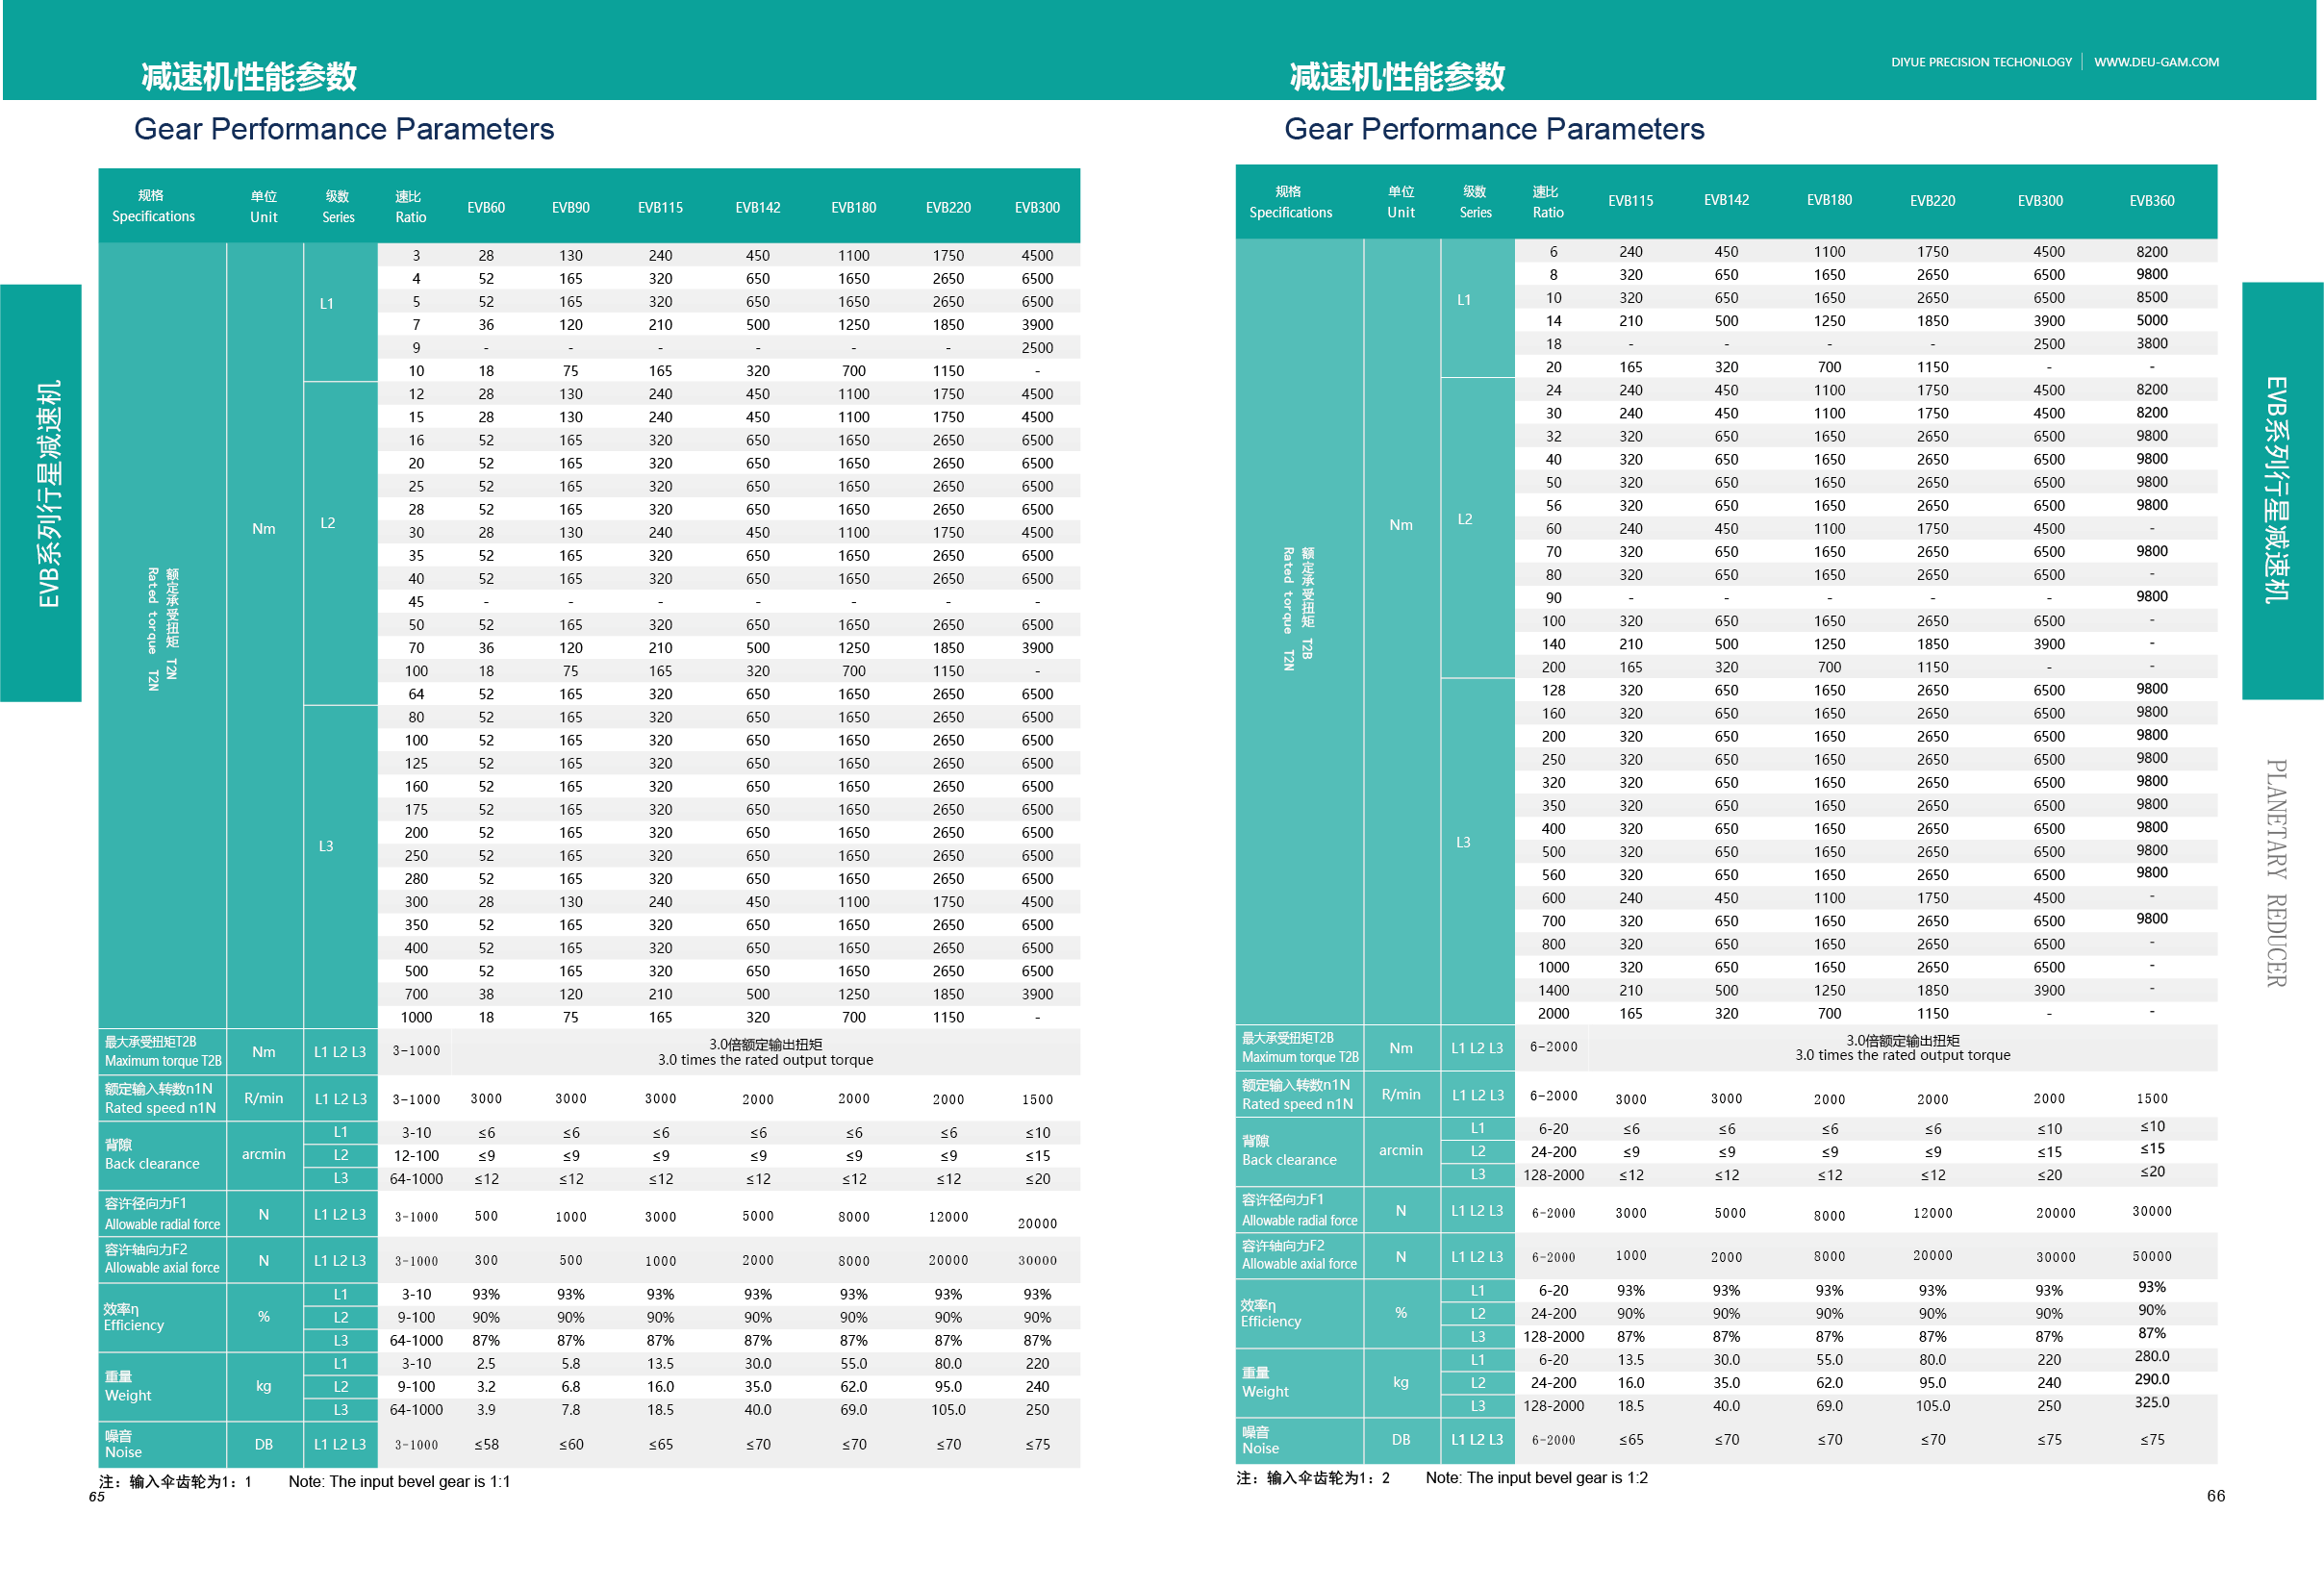Select the EVB360 column header

point(2151,201)
